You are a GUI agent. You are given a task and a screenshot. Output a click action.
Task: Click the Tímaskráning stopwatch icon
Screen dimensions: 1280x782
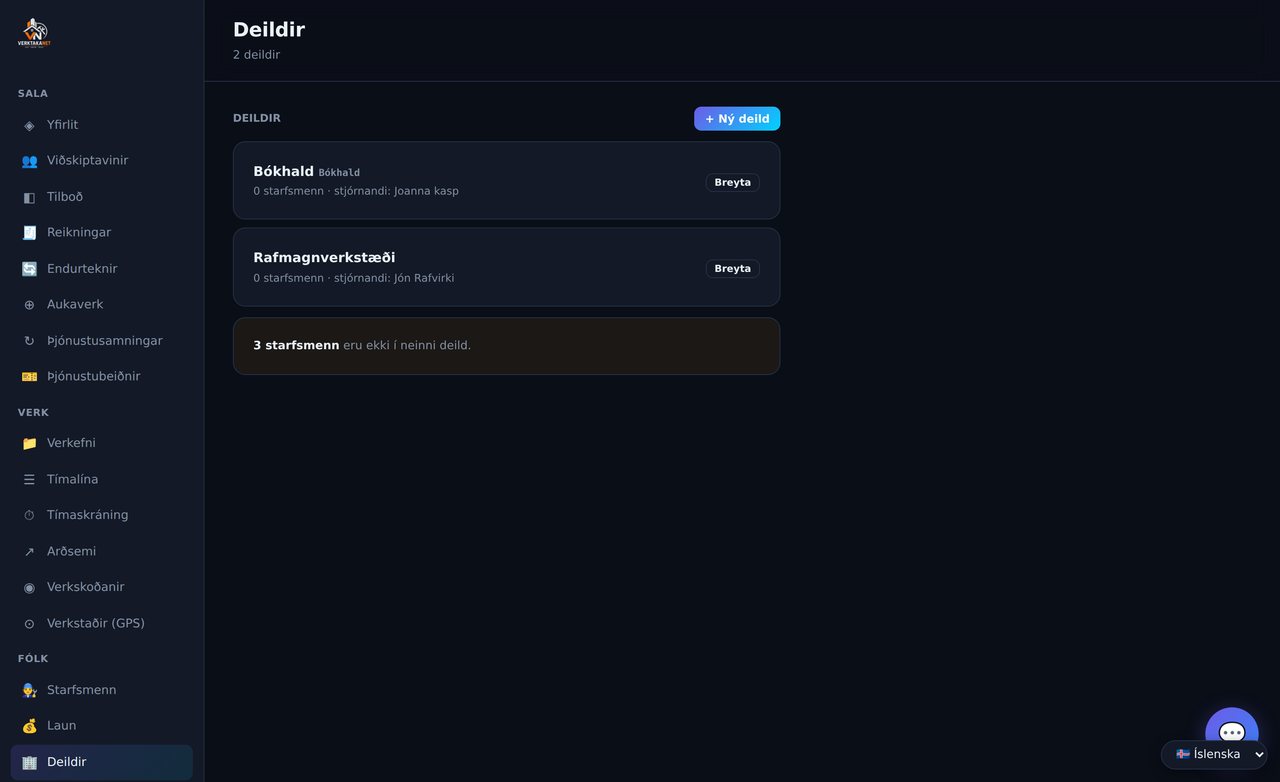coord(29,515)
